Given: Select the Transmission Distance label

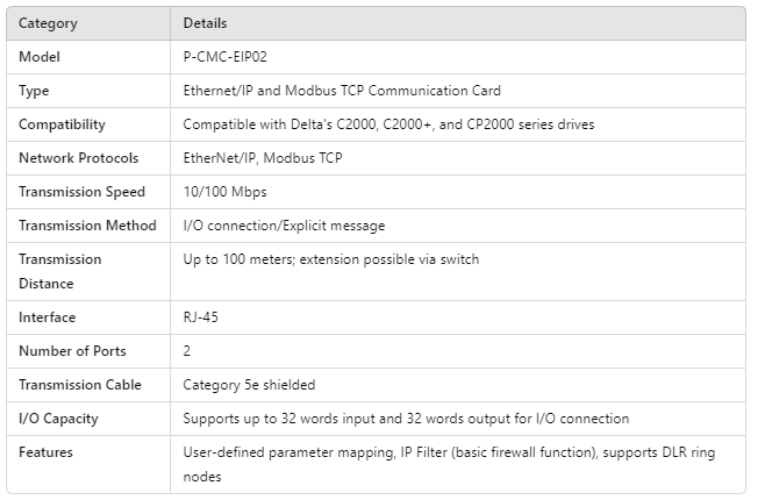Looking at the screenshot, I should (60, 271).
